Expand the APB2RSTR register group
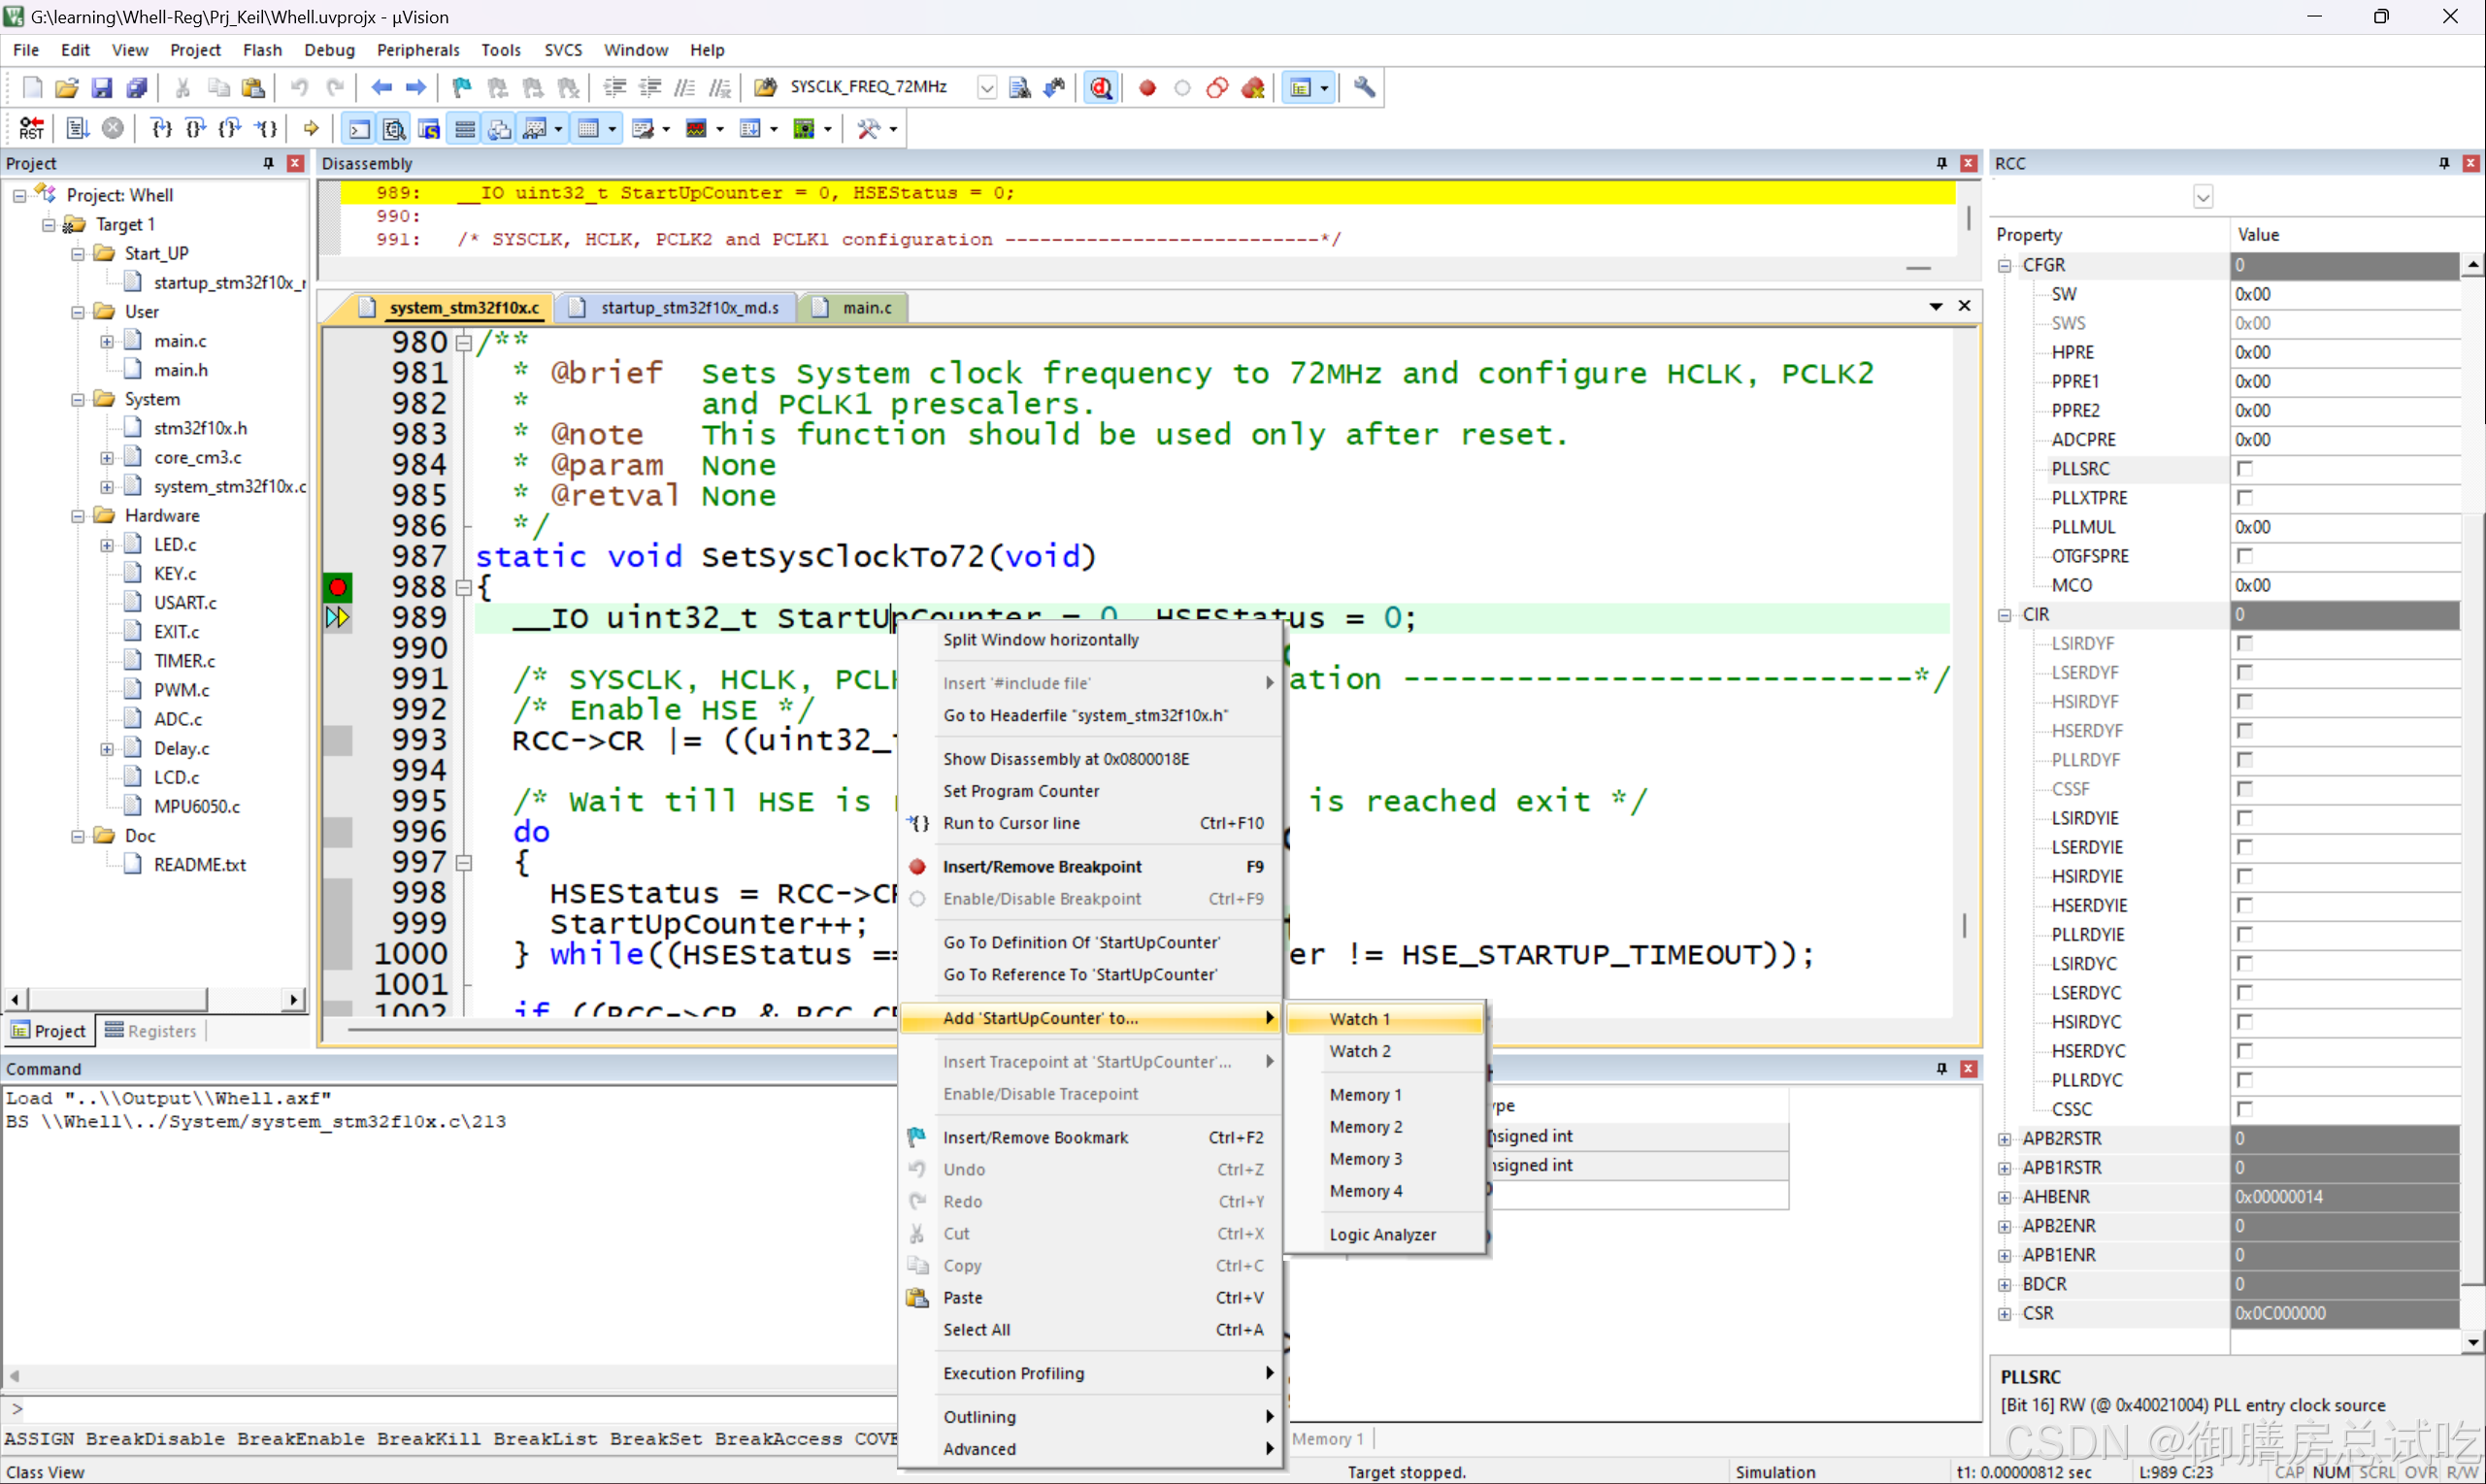This screenshot has width=2486, height=1484. 2005,1138
